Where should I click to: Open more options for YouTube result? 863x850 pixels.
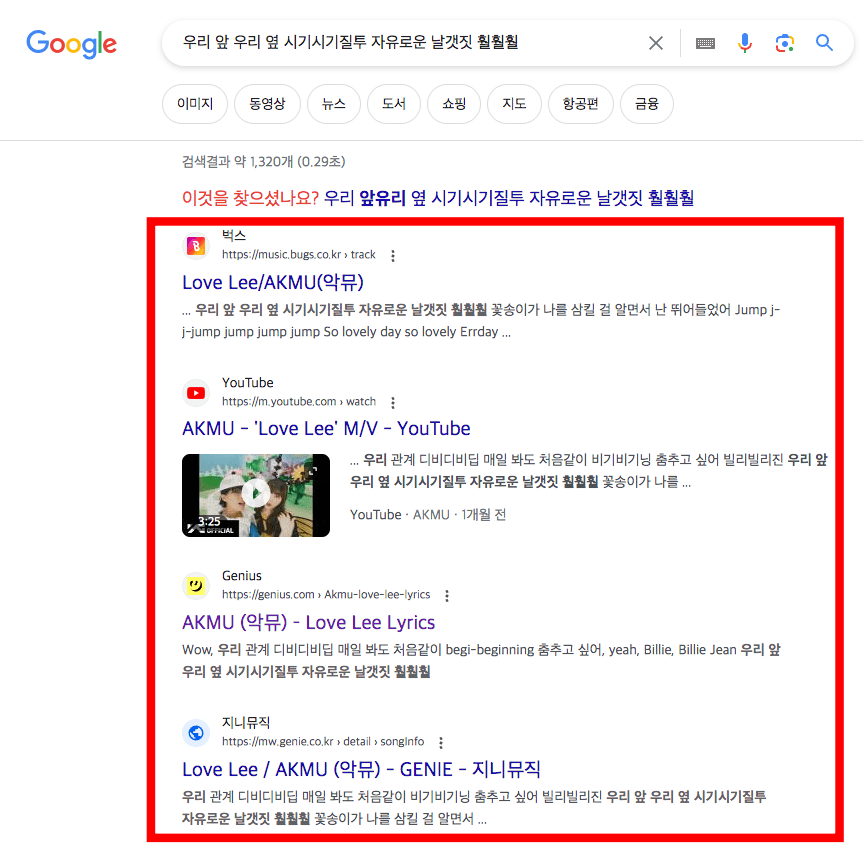click(x=393, y=402)
